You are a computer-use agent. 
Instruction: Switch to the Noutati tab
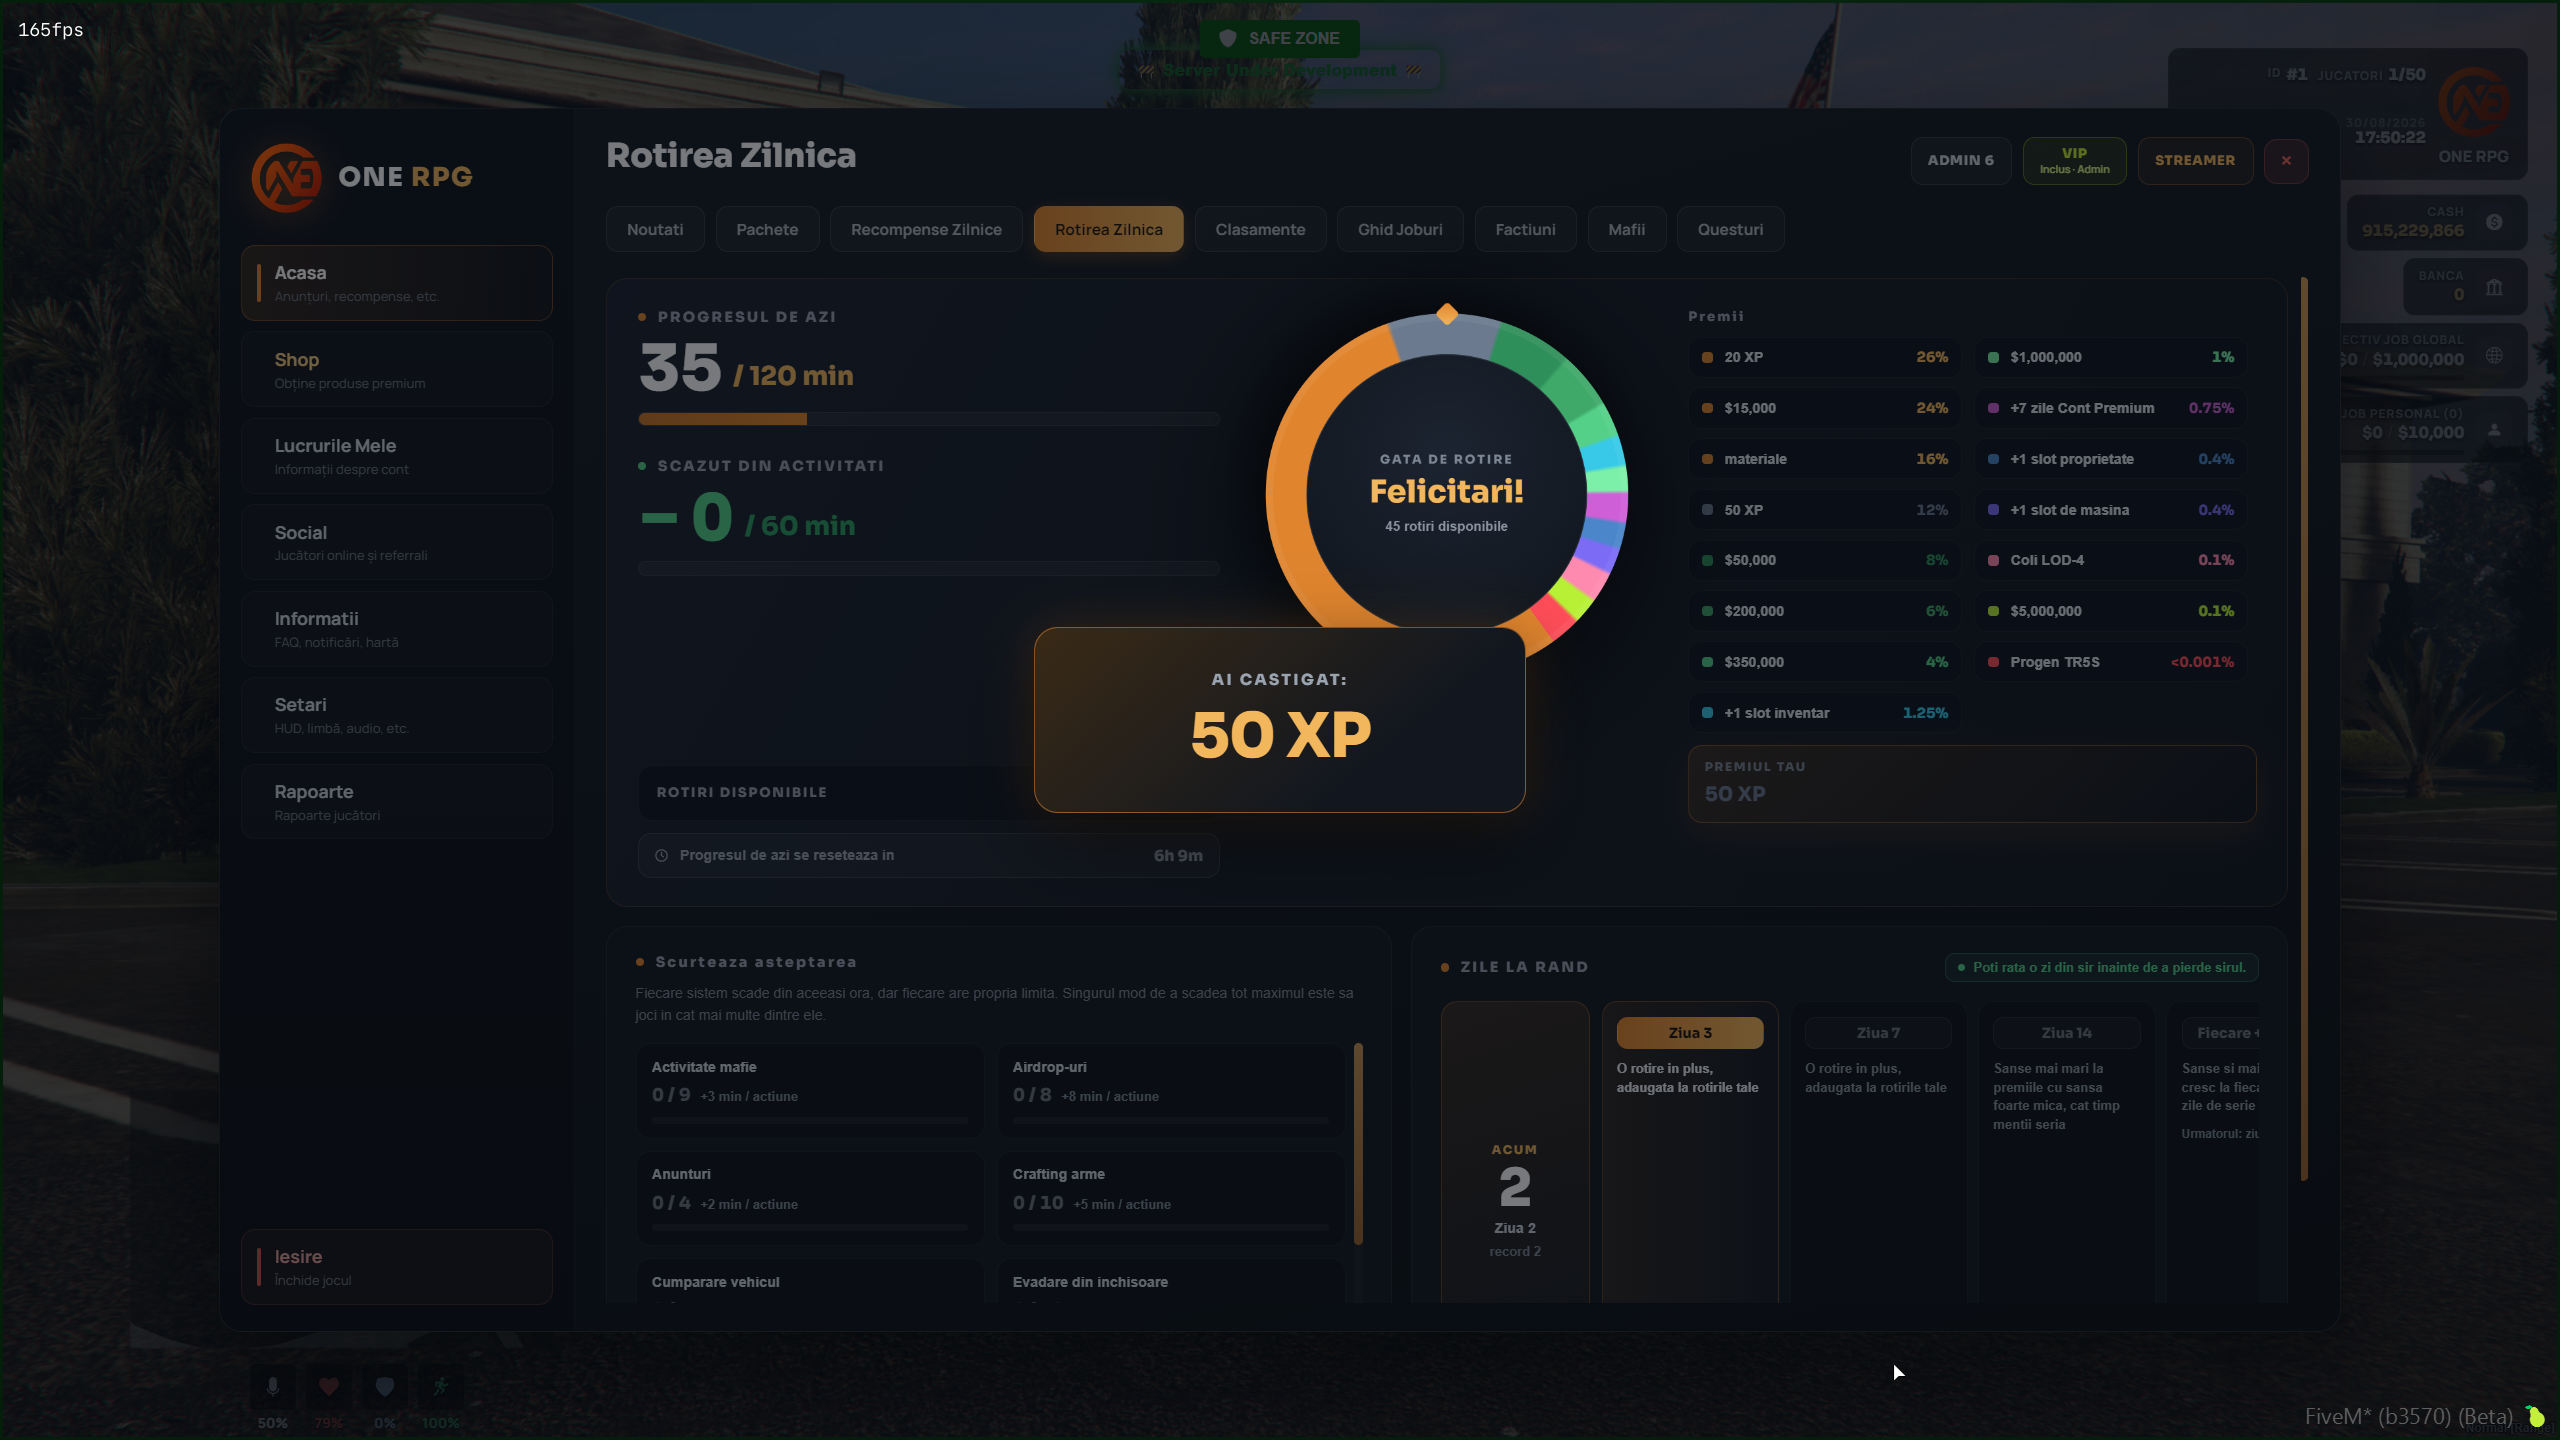pyautogui.click(x=655, y=229)
